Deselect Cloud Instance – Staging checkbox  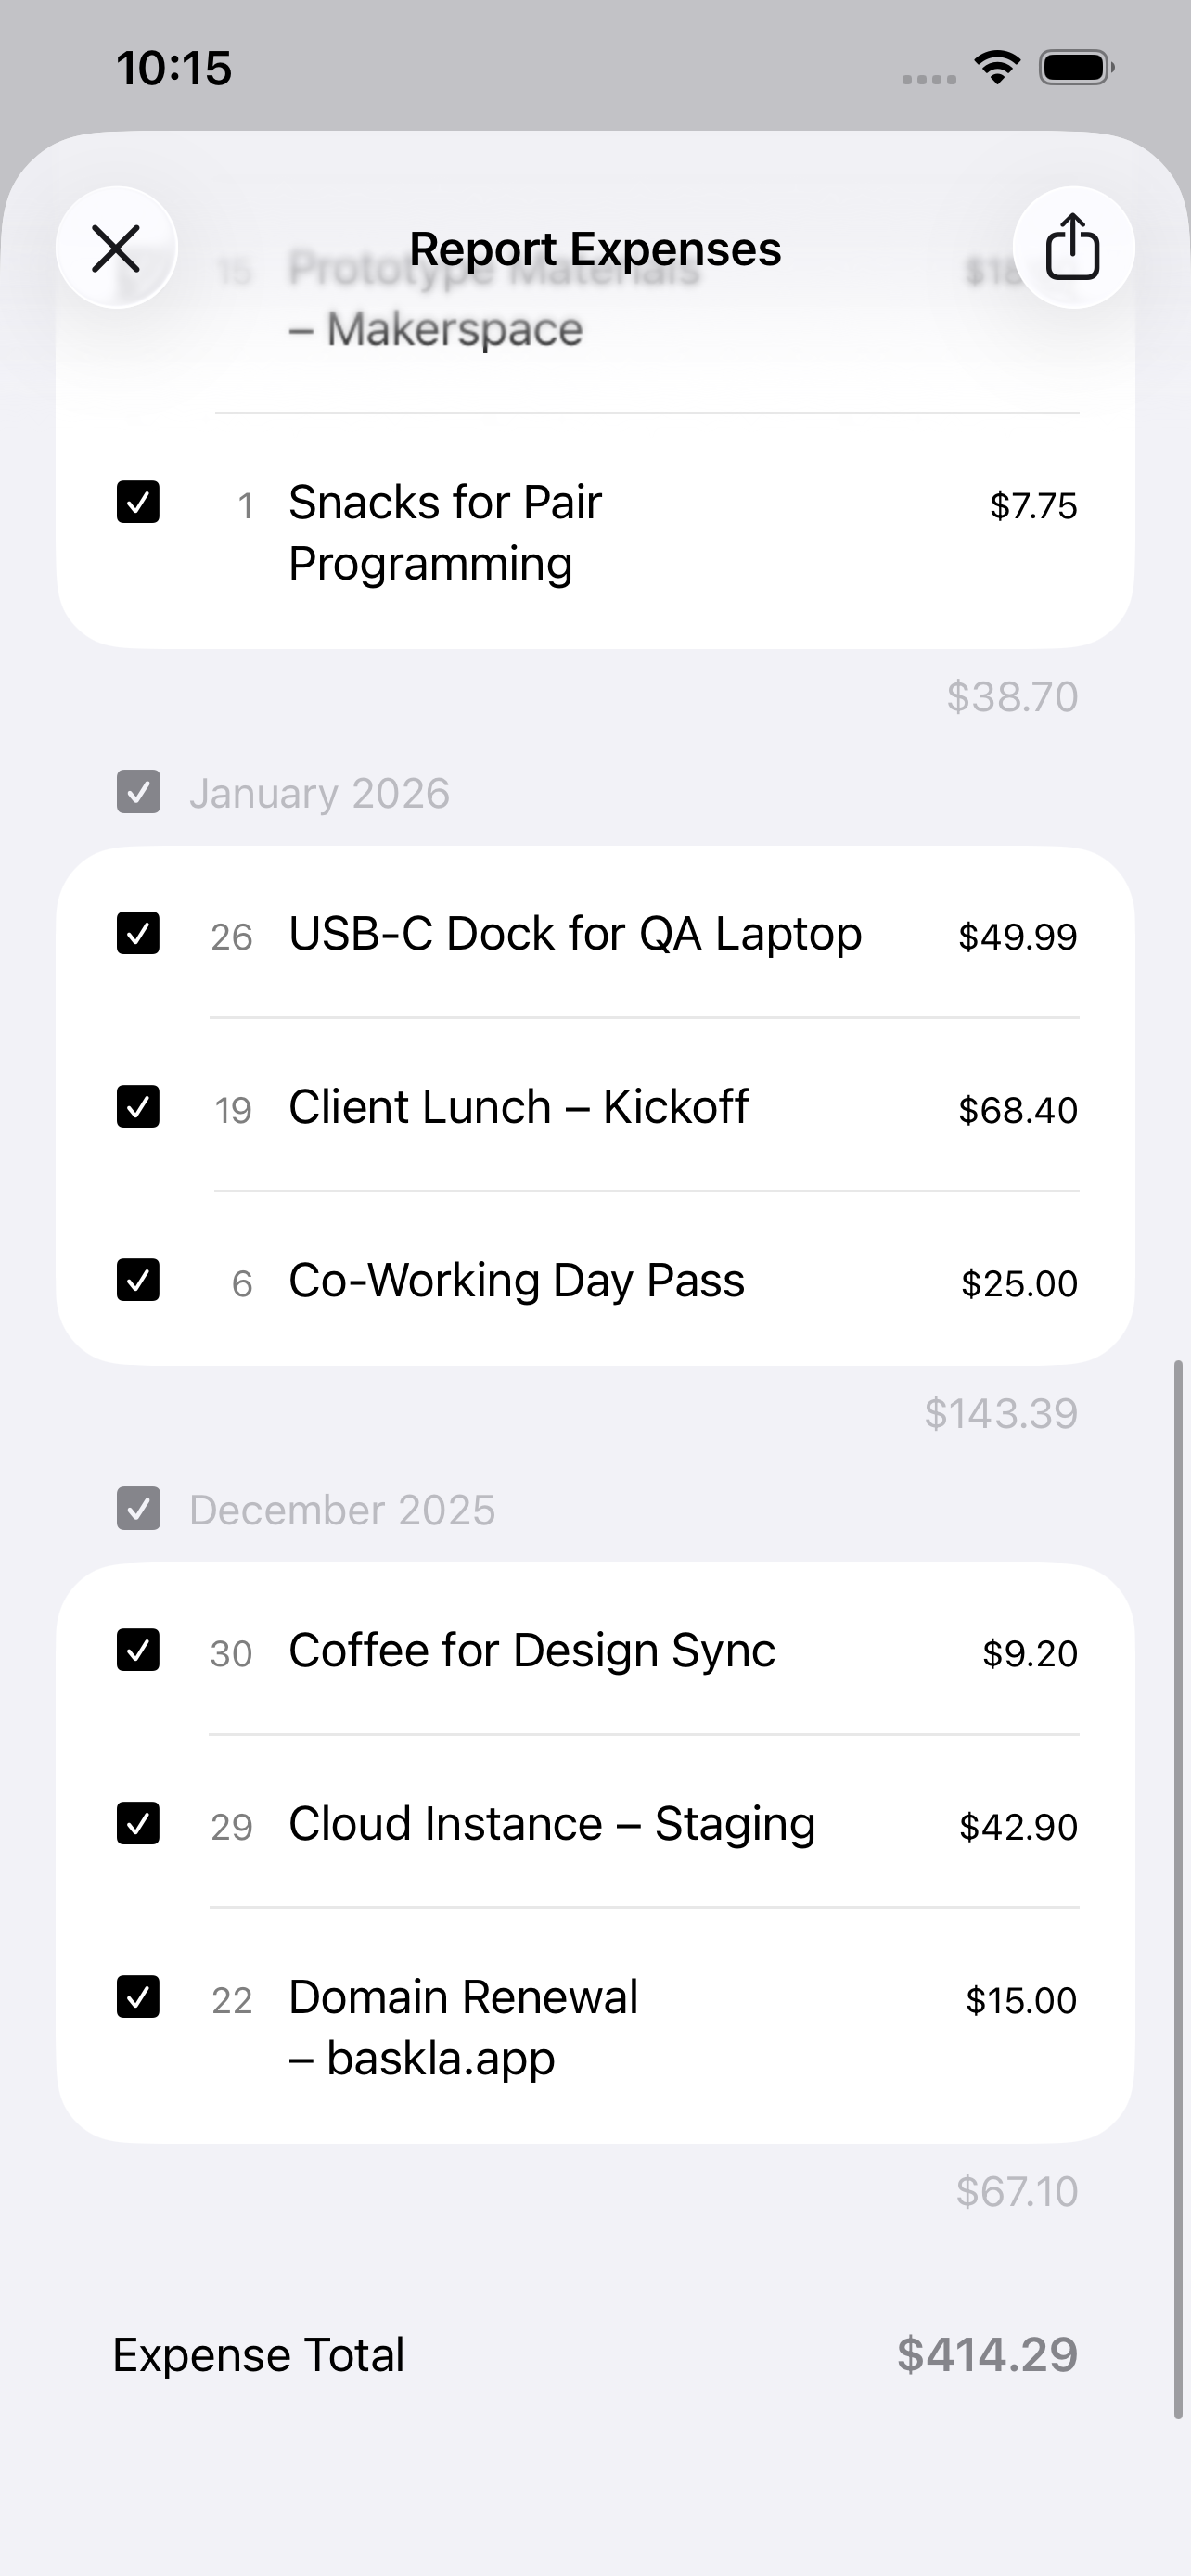138,1824
